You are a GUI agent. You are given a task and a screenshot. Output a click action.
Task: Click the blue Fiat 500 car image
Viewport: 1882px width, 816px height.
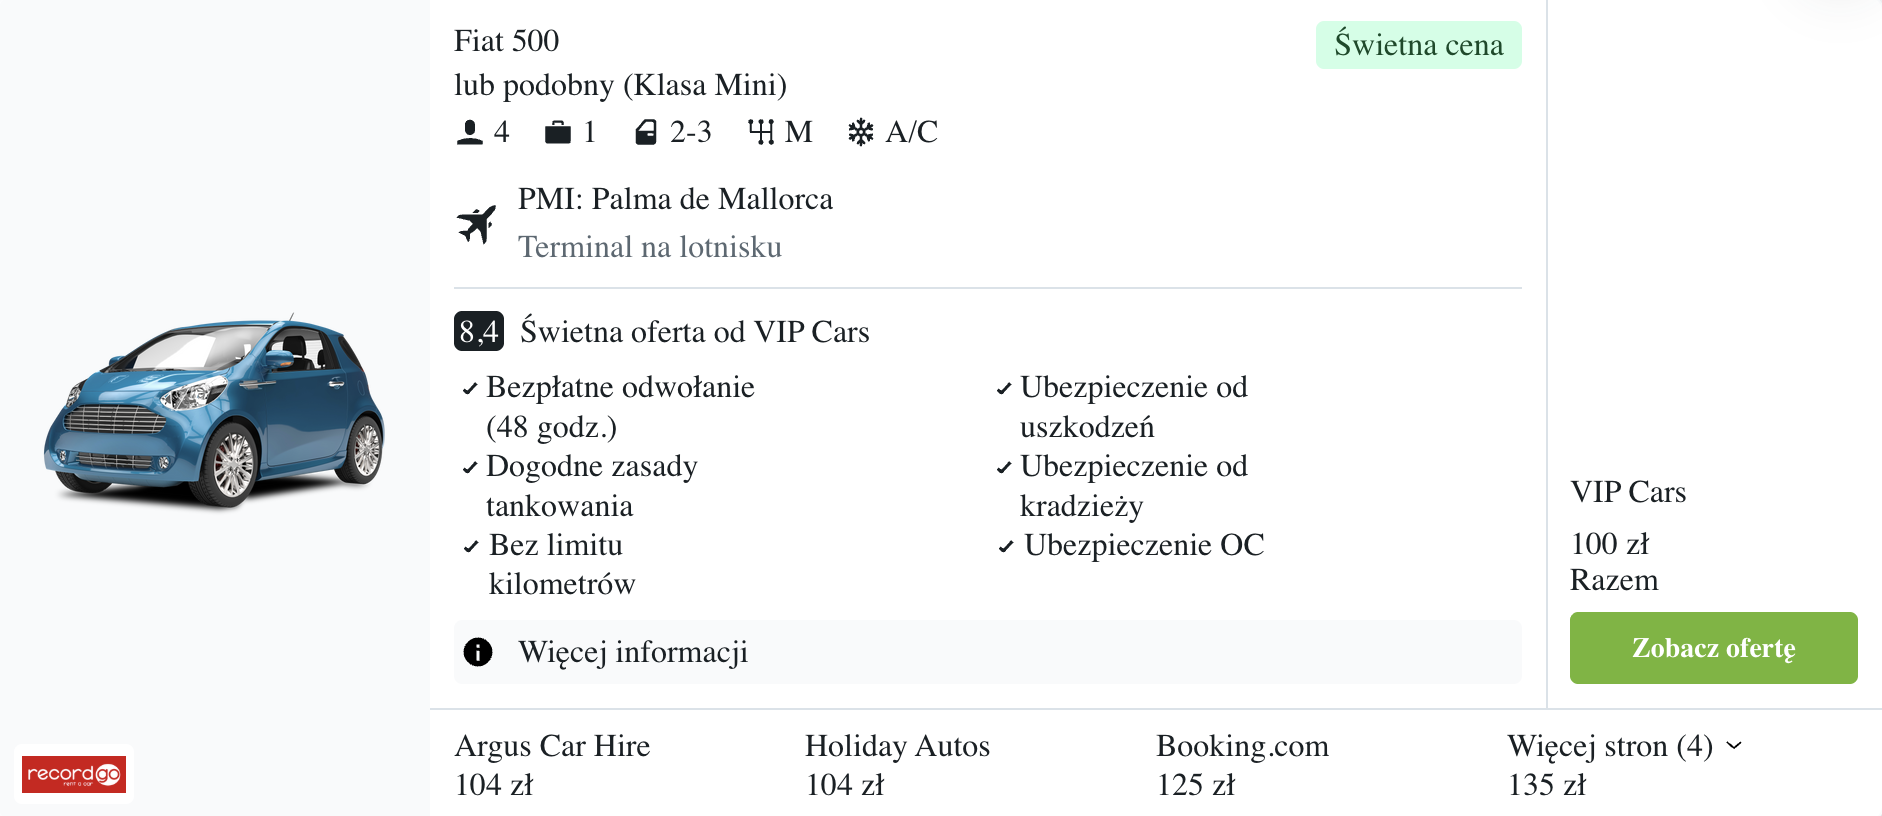pos(214,412)
